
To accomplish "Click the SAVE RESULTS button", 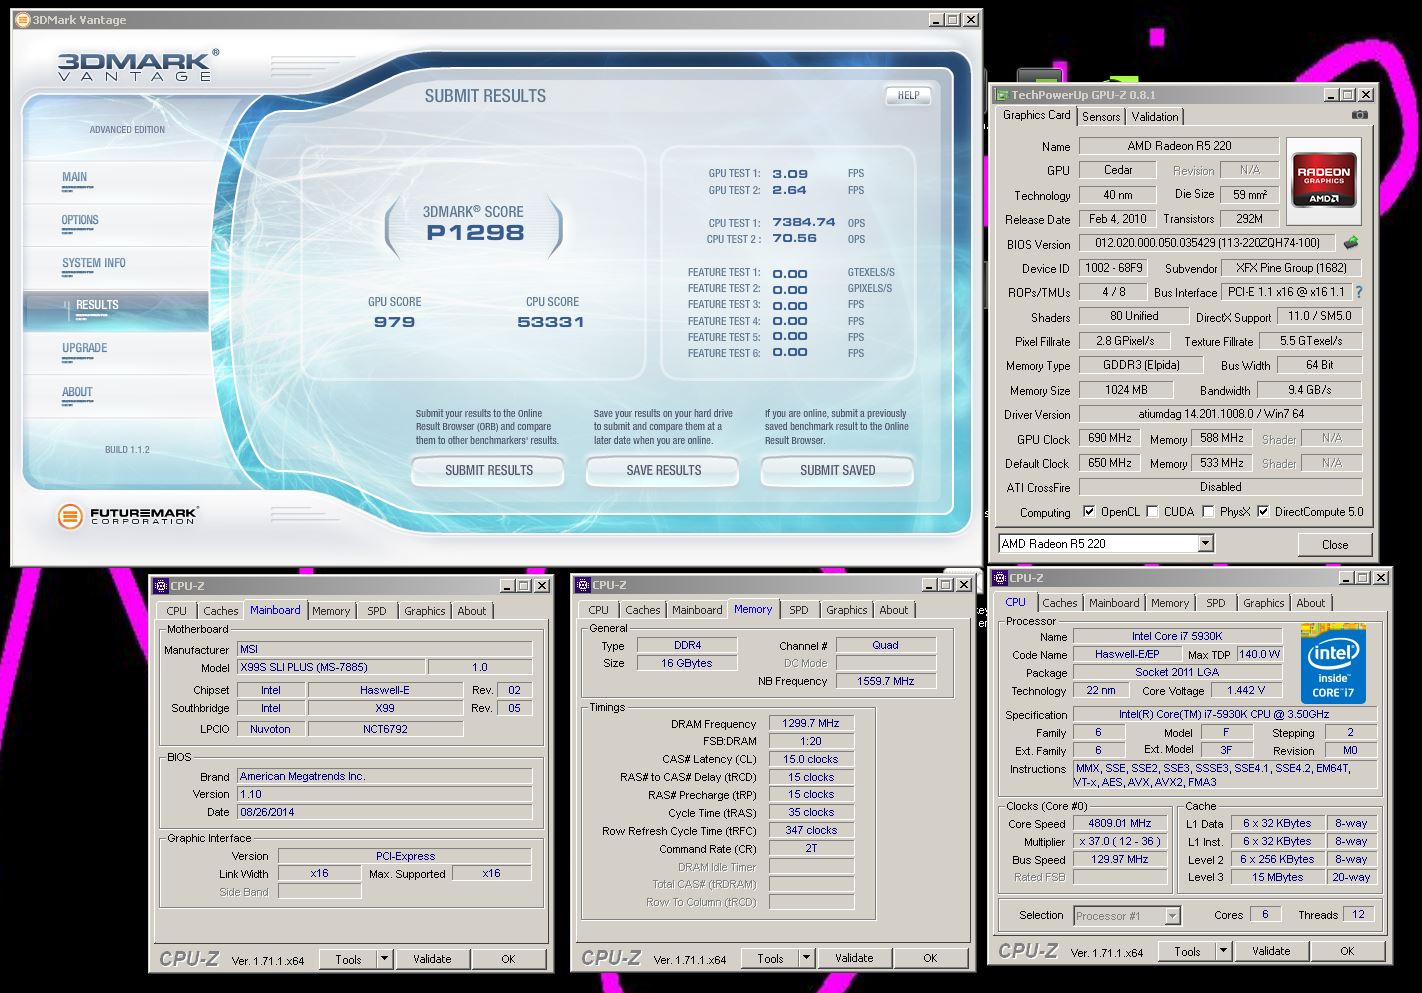I will tap(663, 470).
